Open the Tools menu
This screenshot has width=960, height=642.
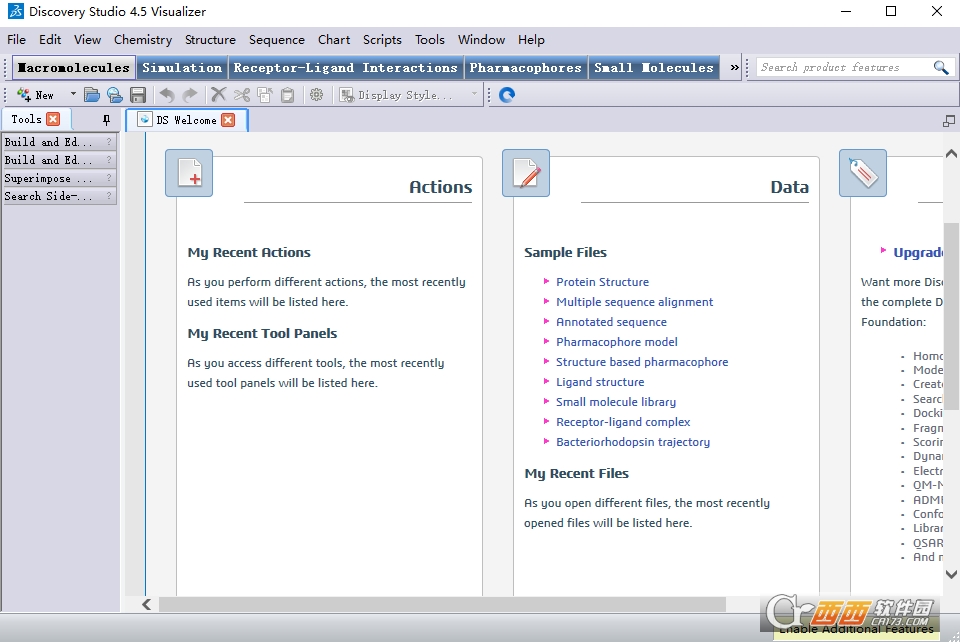click(x=429, y=40)
